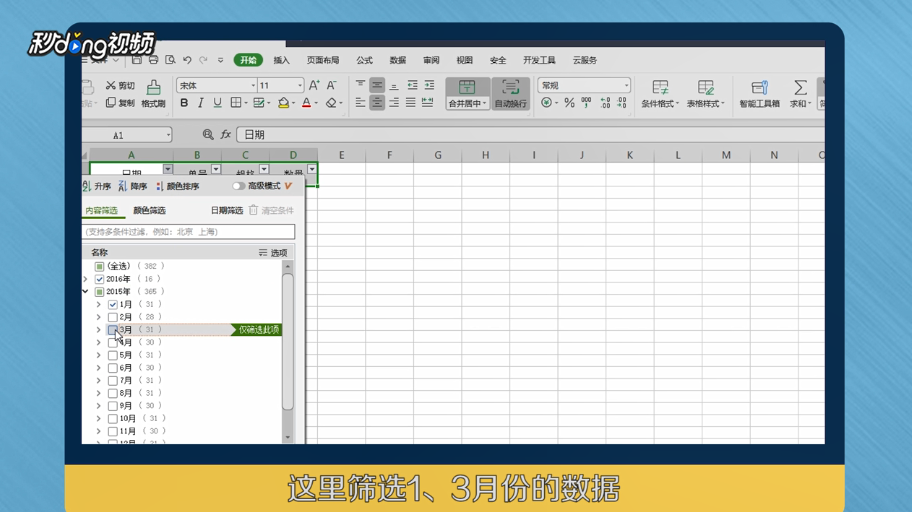Align cell text to the right

394,103
